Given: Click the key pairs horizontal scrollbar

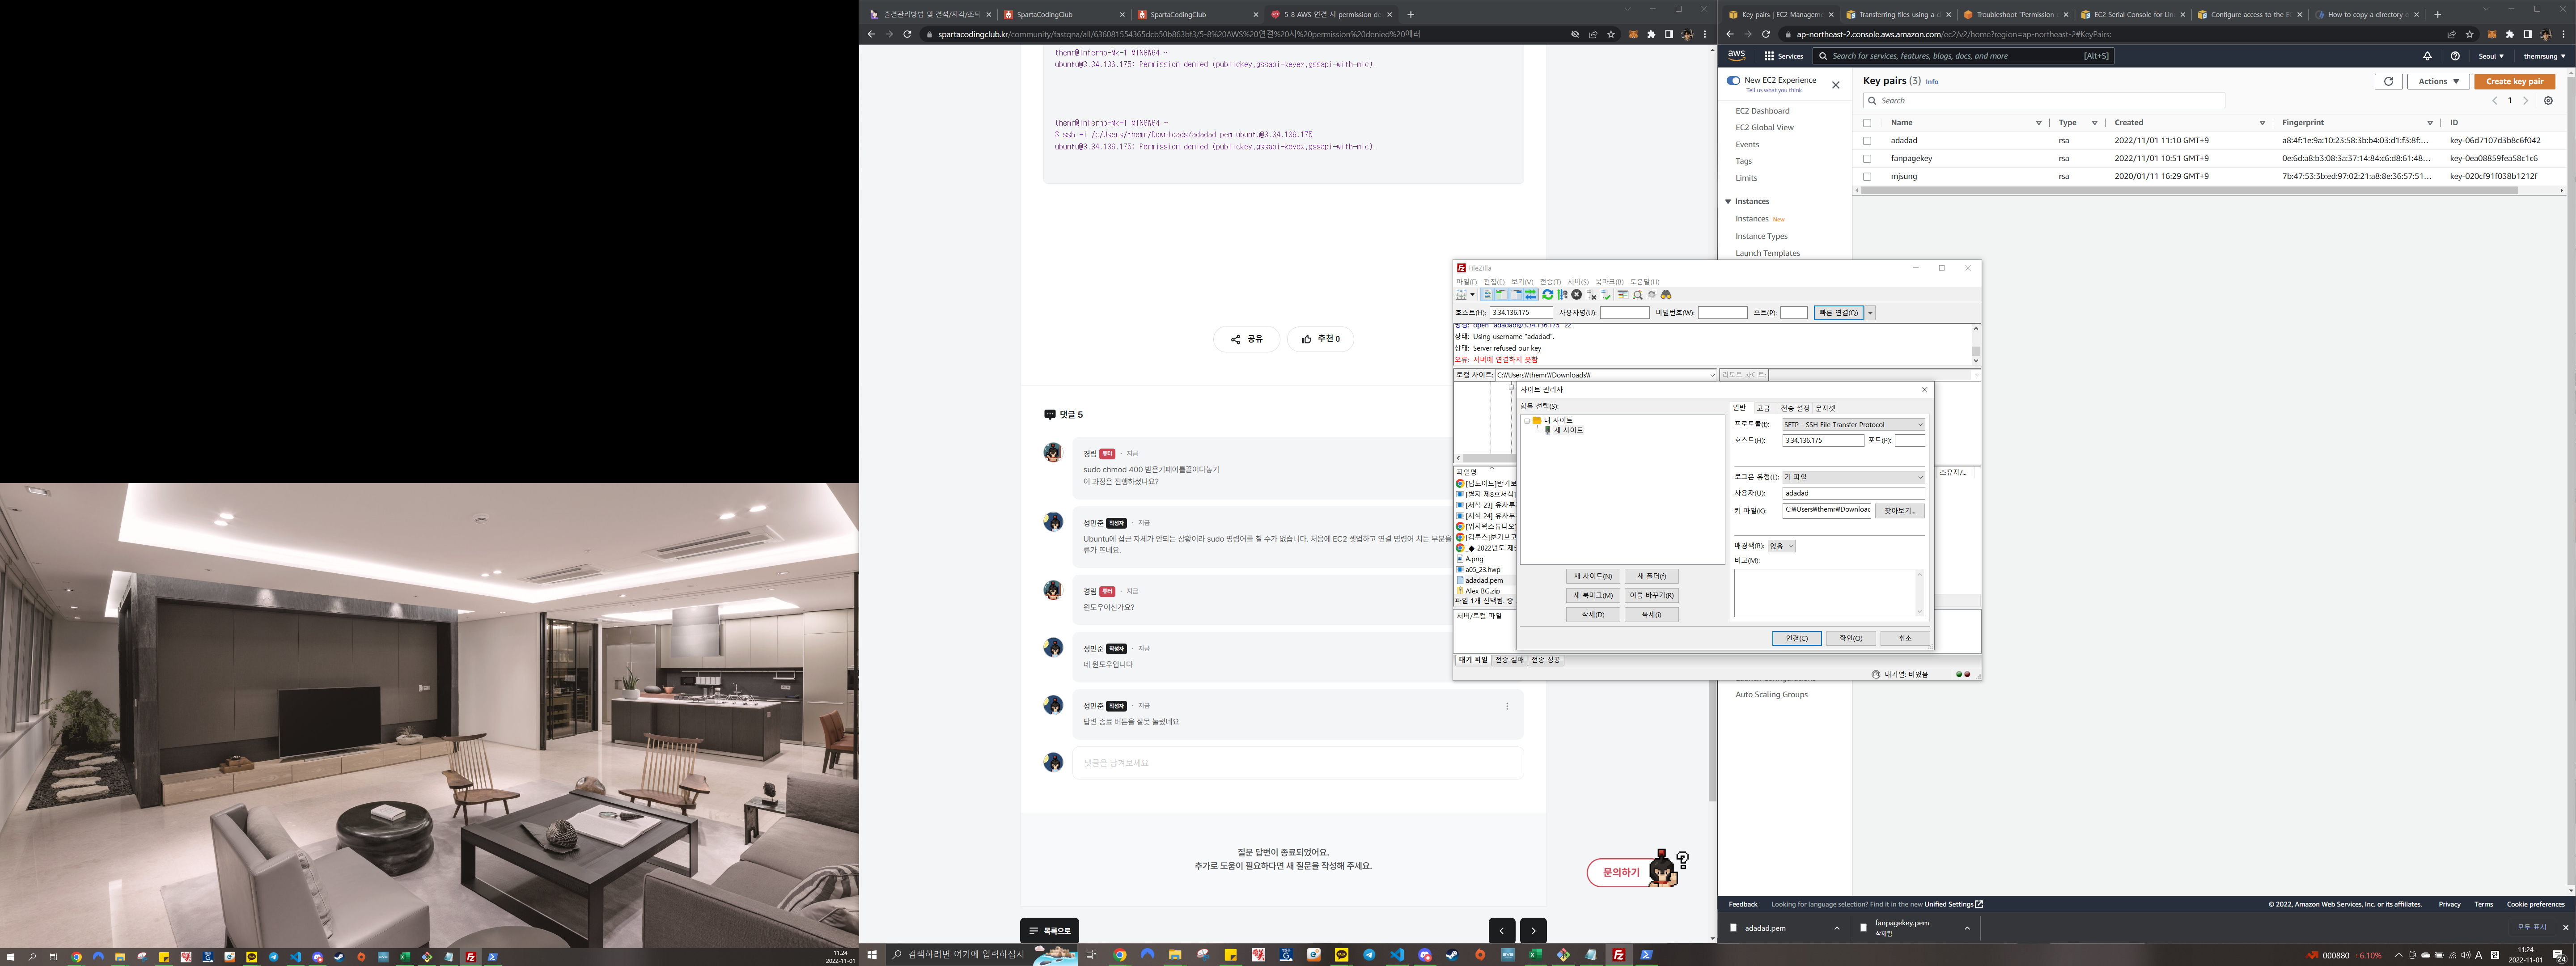Looking at the screenshot, I should (x=2189, y=190).
